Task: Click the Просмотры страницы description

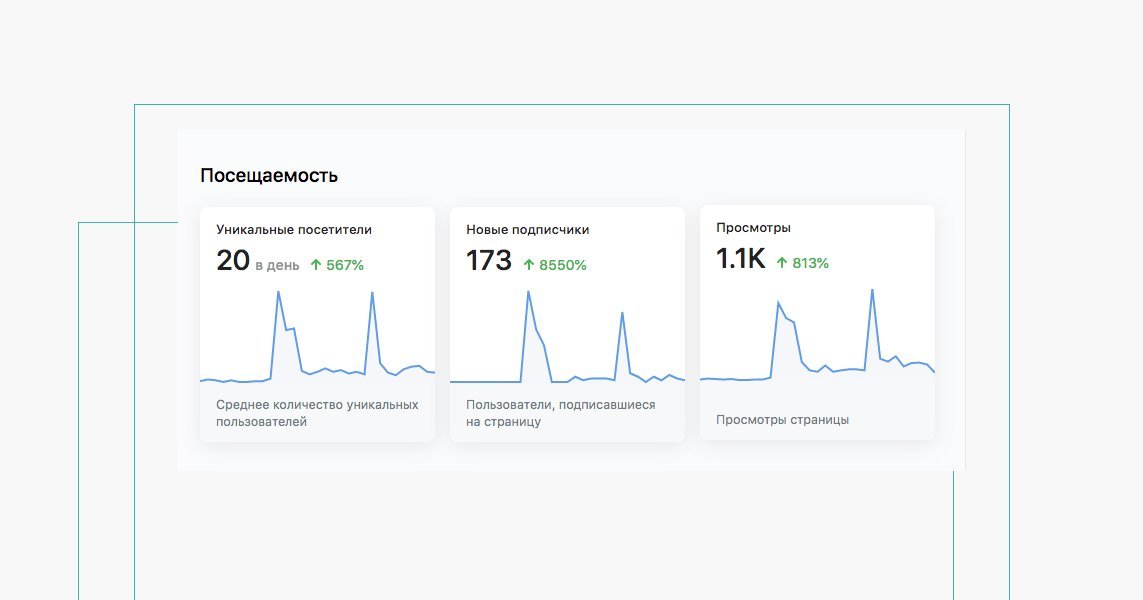Action: tap(782, 420)
